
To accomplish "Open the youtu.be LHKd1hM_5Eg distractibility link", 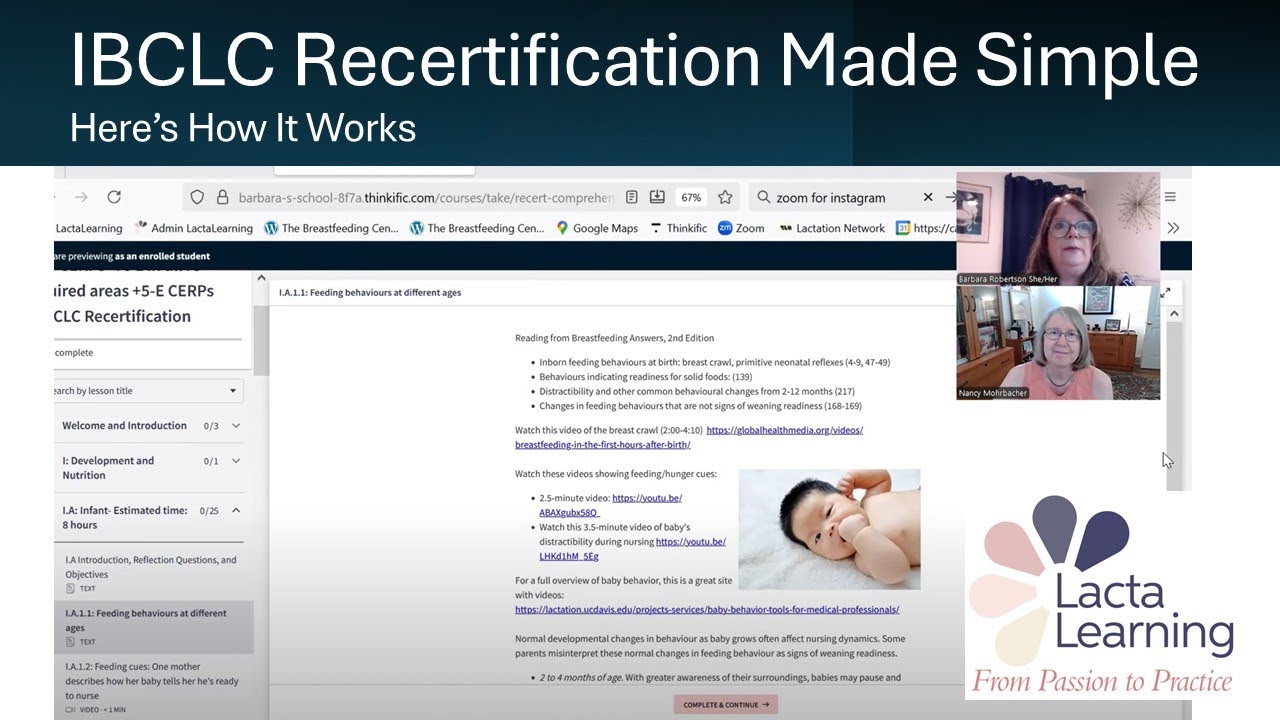I will (632, 549).
